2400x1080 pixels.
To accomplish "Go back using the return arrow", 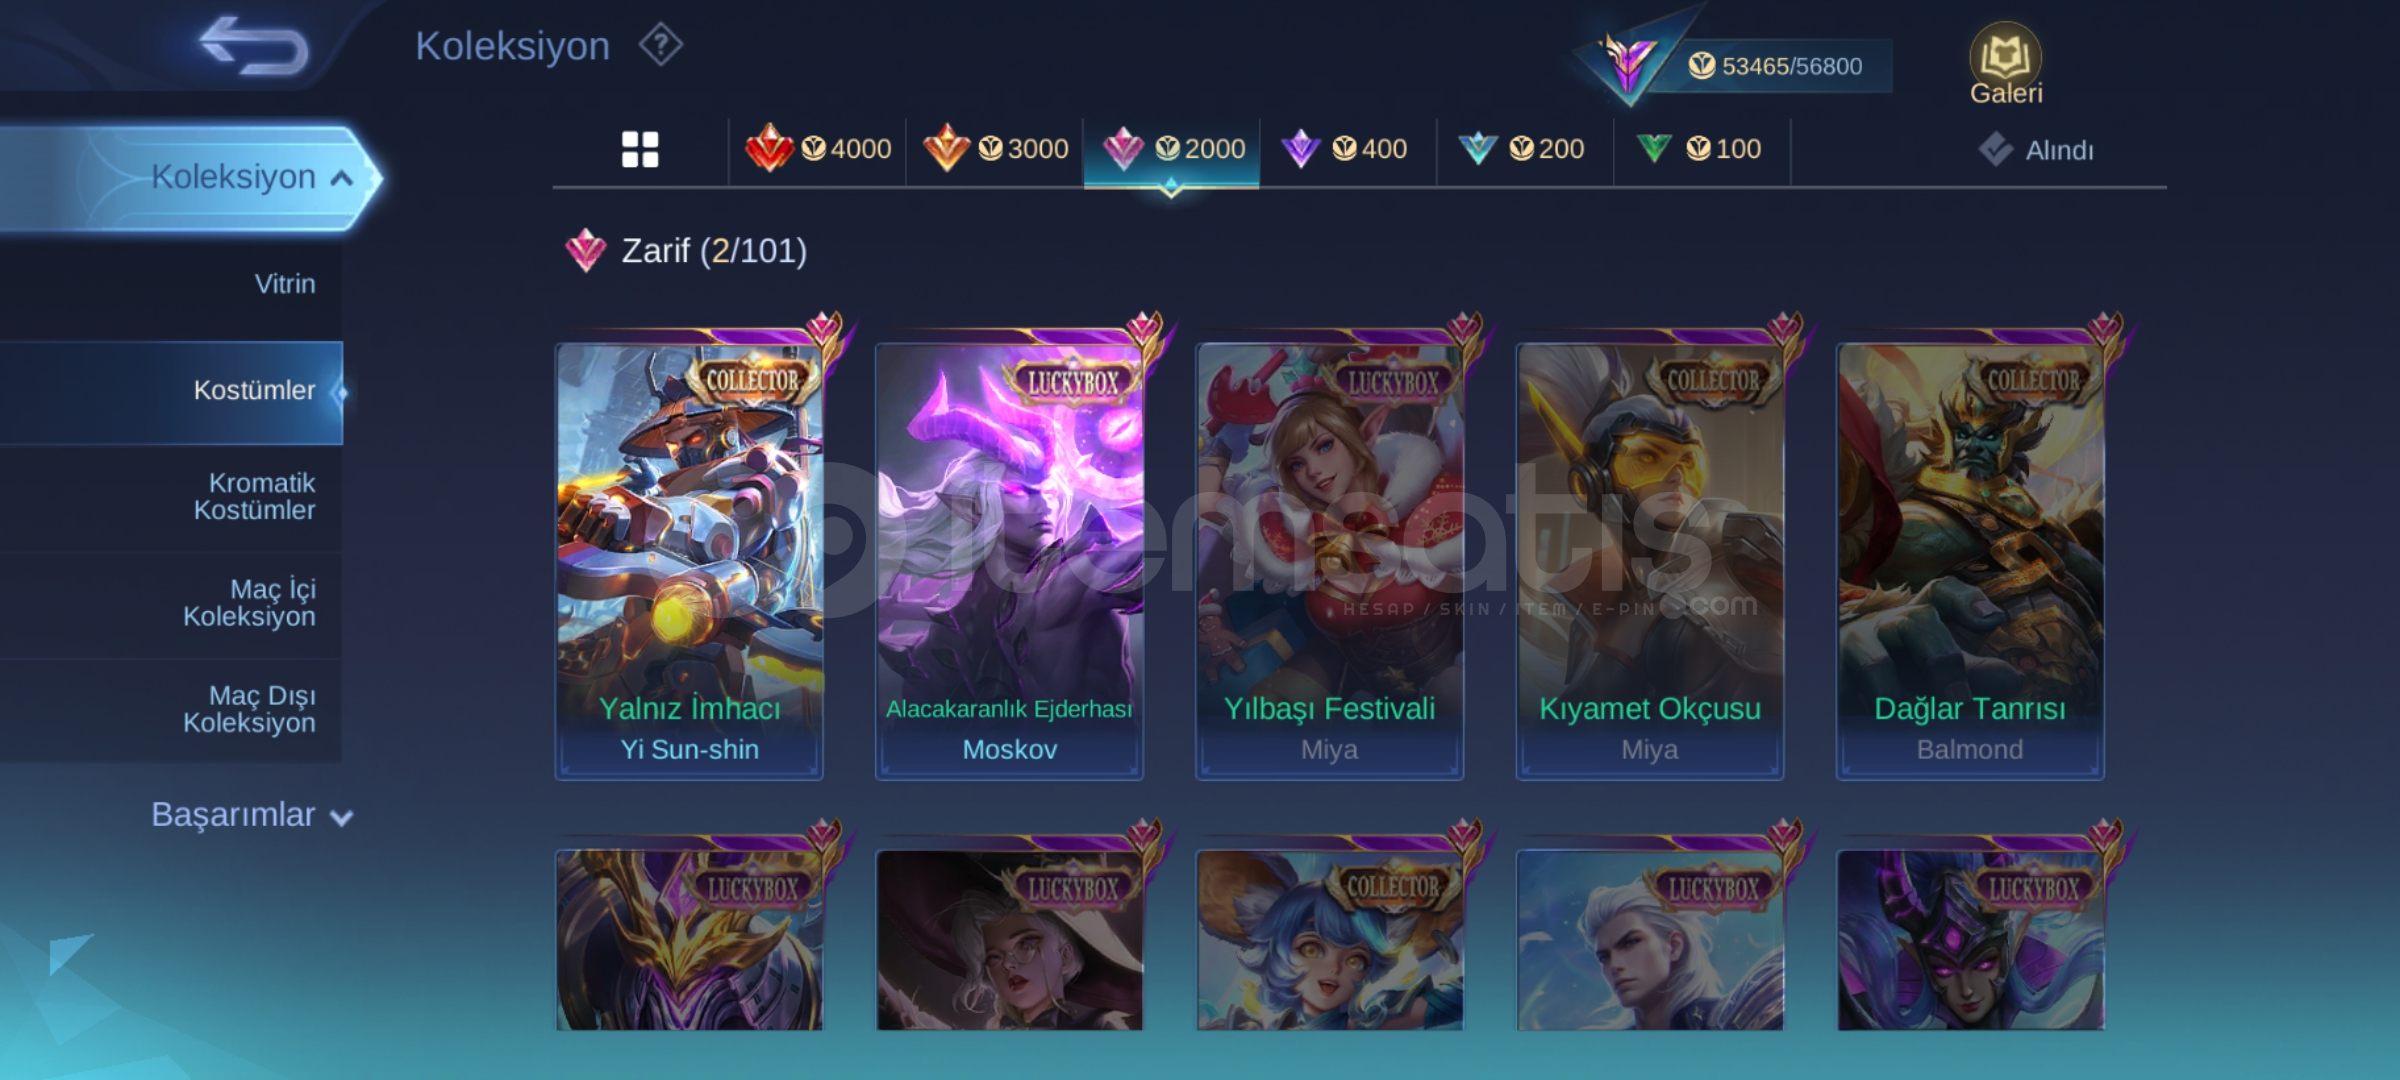I will coord(254,45).
